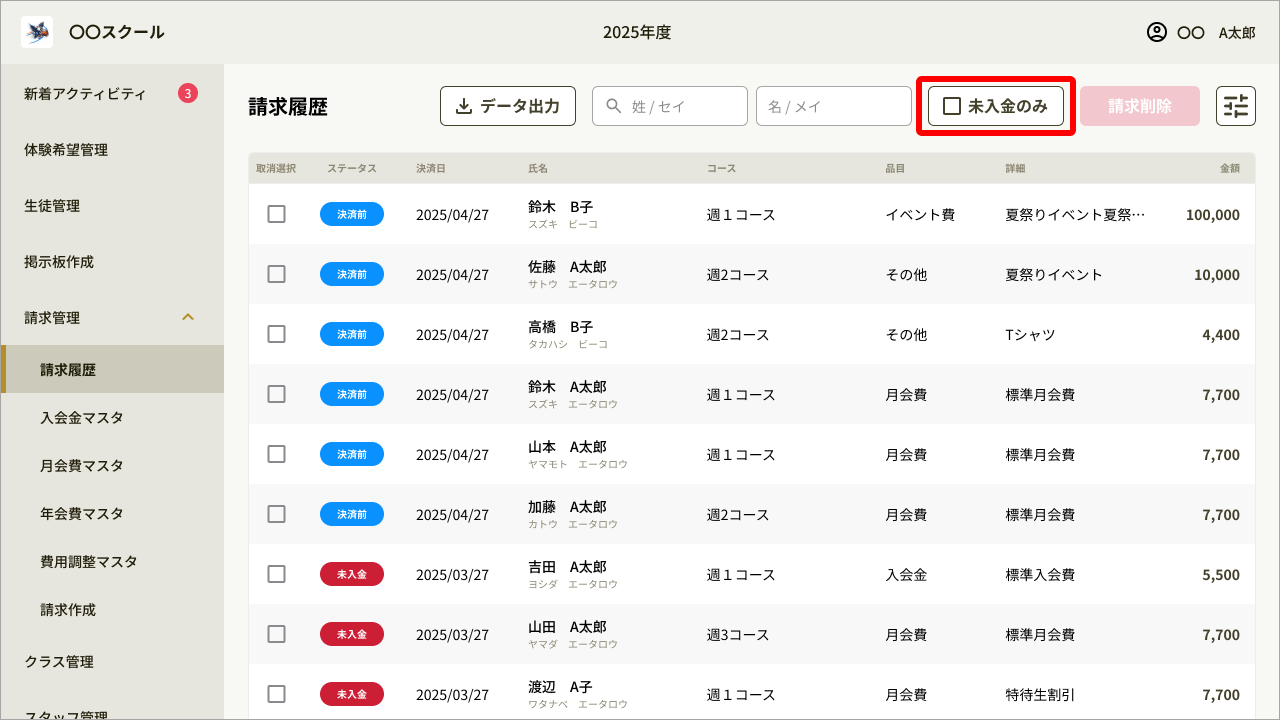1280x720 pixels.
Task: Click the 未入金 badge for 渡辺 A子
Action: 352,694
